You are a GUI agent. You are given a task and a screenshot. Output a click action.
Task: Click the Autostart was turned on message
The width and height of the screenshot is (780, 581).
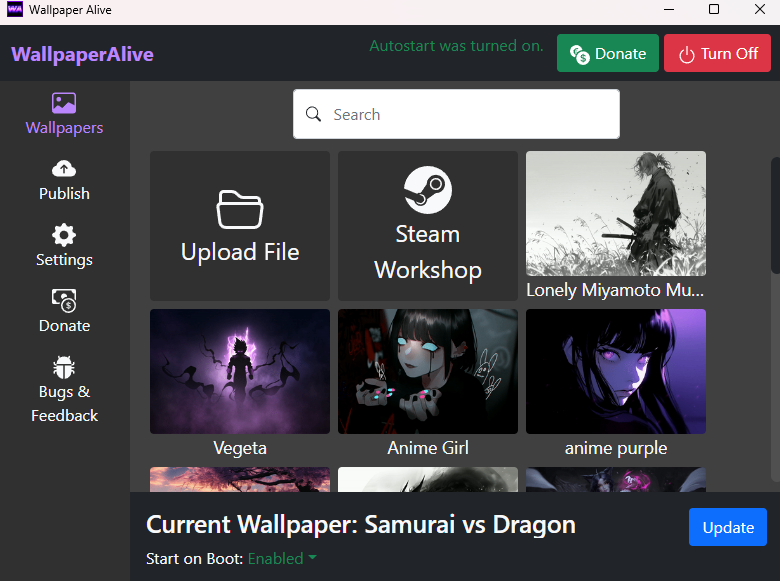pyautogui.click(x=456, y=46)
